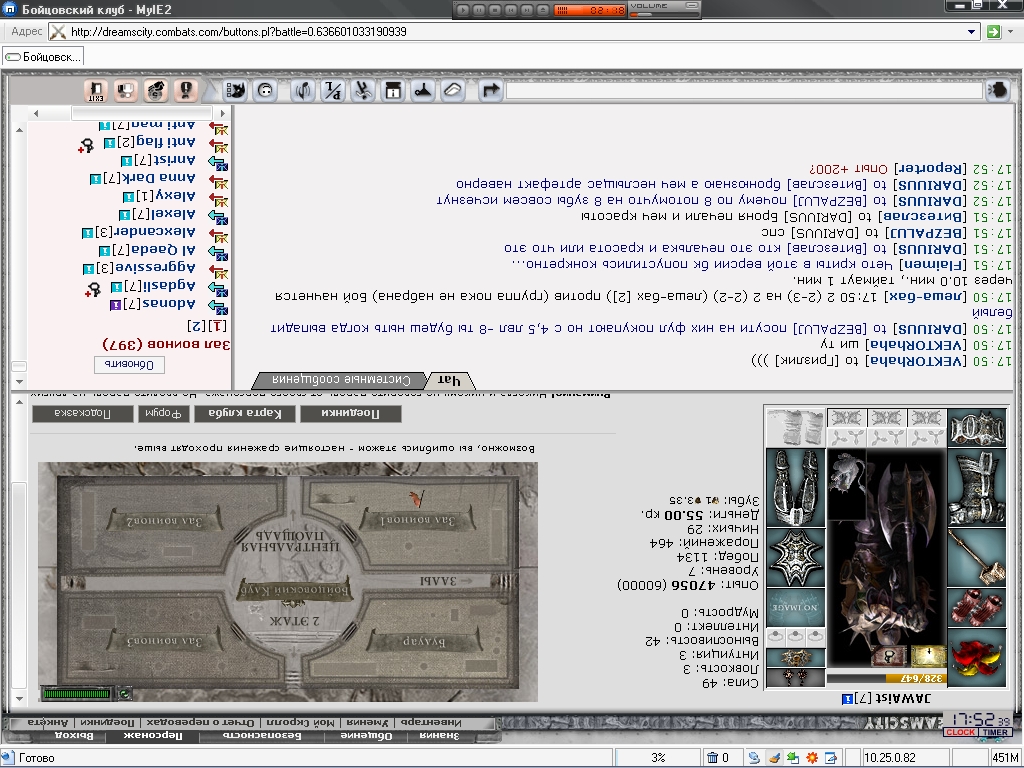Open the Безопасность bottom menu
Viewport: 1024px width, 768px height.
pos(262,735)
